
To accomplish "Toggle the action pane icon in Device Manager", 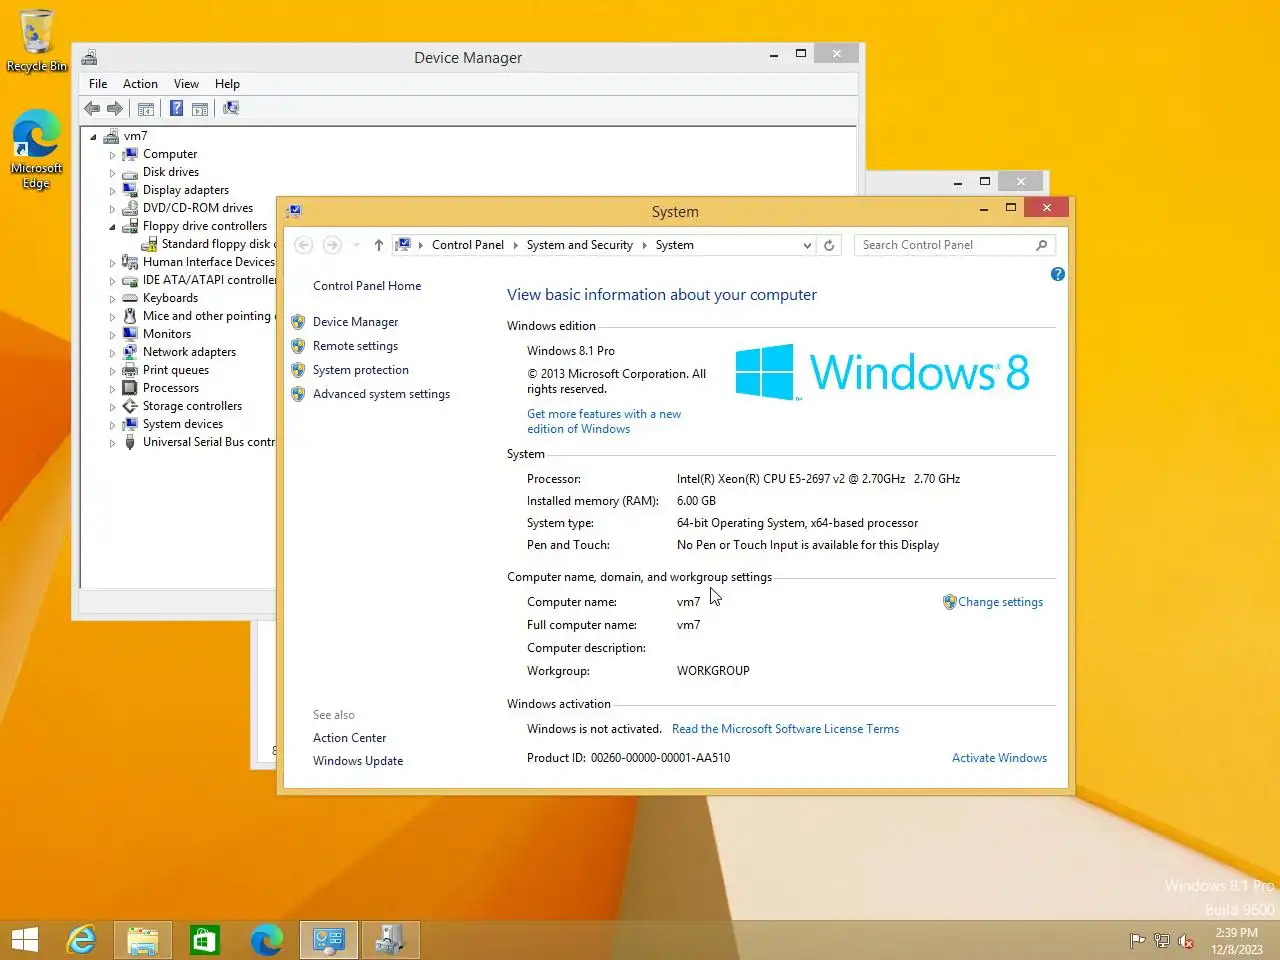I will [200, 109].
